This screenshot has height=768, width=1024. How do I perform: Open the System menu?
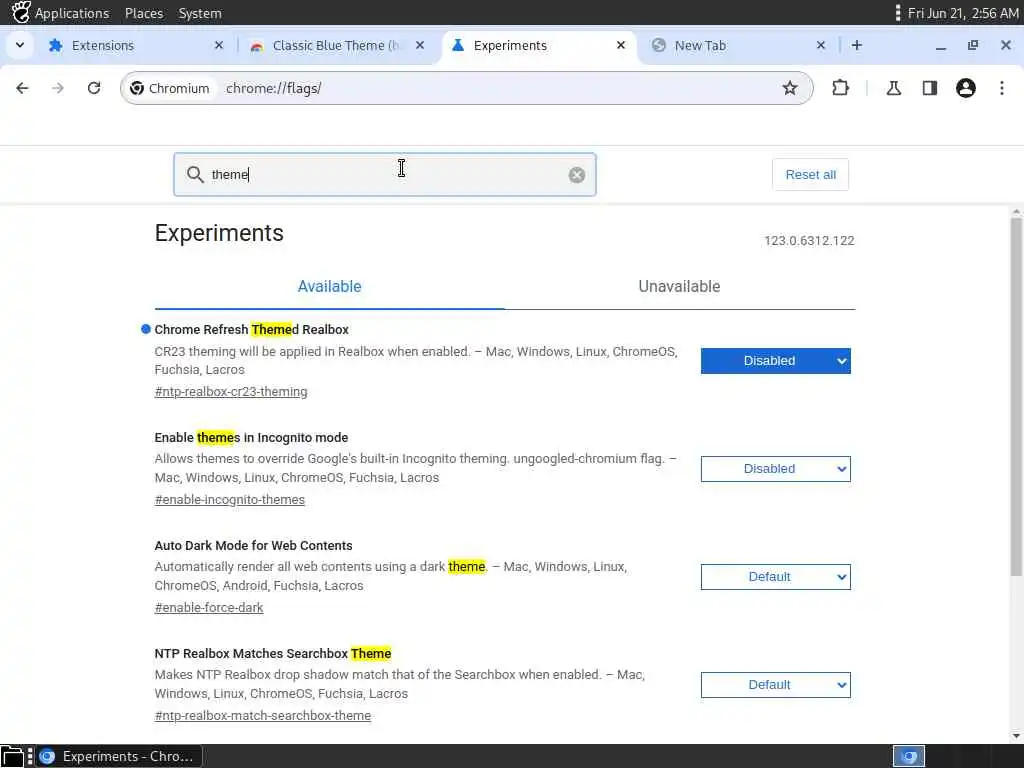[x=200, y=13]
